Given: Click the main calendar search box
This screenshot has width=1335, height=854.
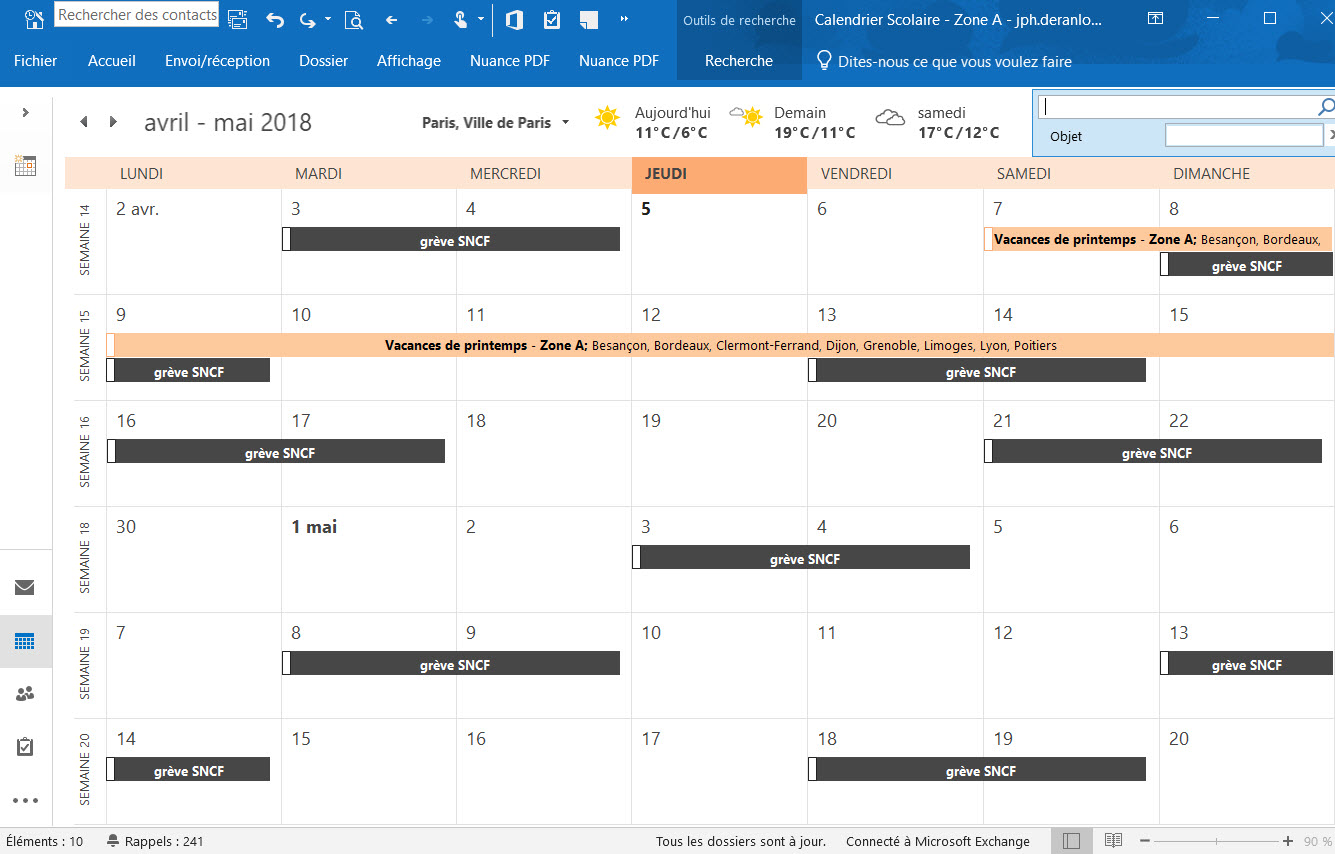Looking at the screenshot, I should [1177, 106].
